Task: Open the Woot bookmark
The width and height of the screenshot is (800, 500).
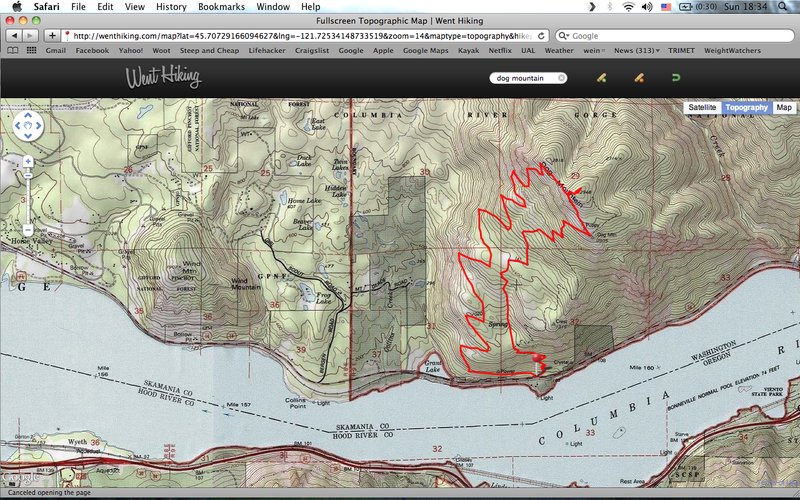Action: click(x=161, y=51)
